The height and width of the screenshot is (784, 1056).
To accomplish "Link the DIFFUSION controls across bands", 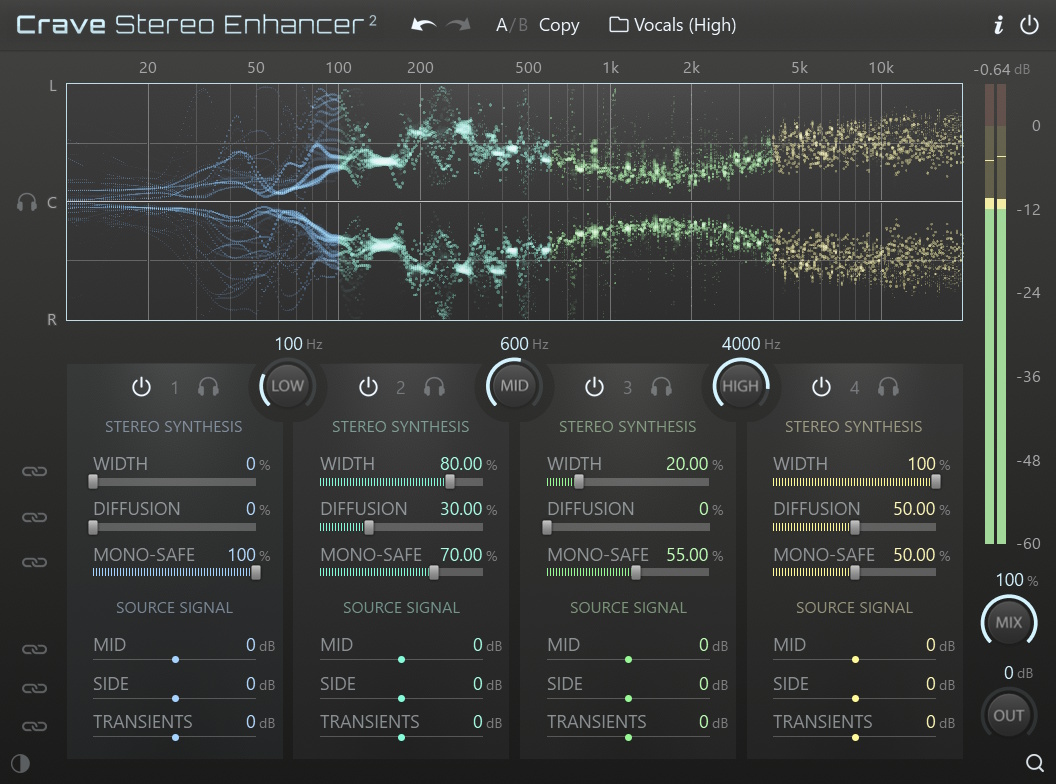I will coord(35,517).
